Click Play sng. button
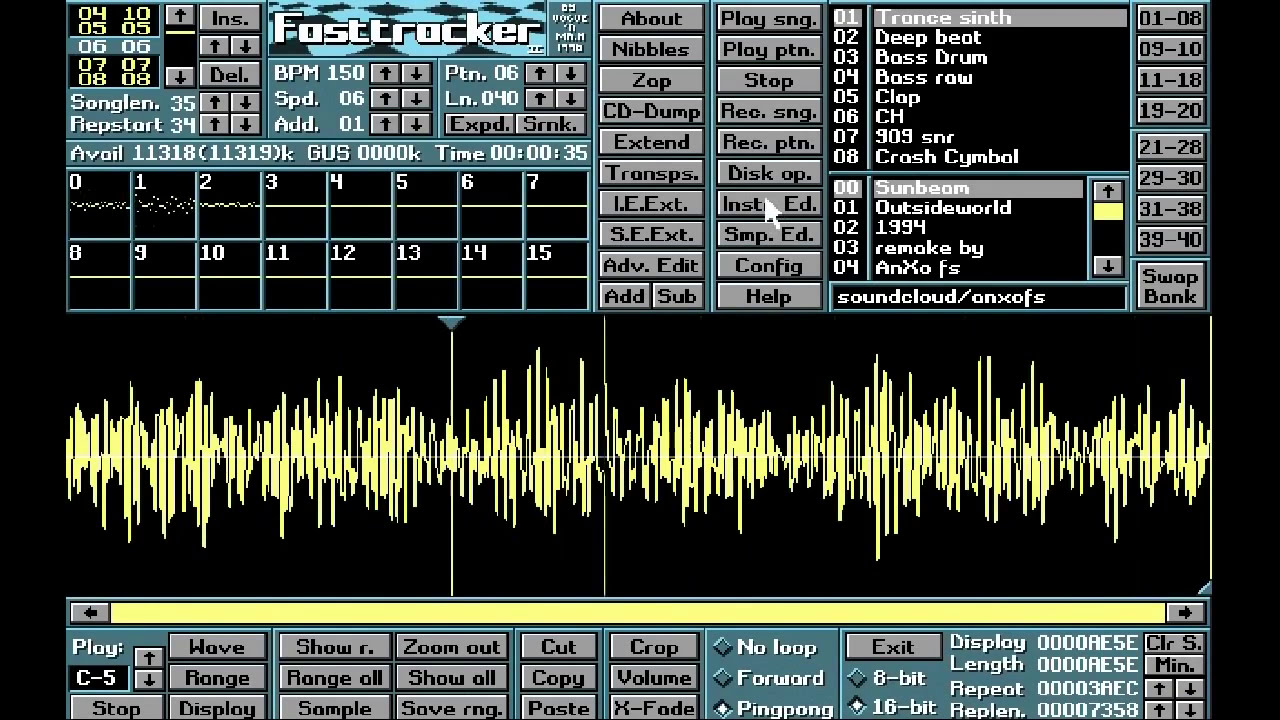 [x=769, y=18]
